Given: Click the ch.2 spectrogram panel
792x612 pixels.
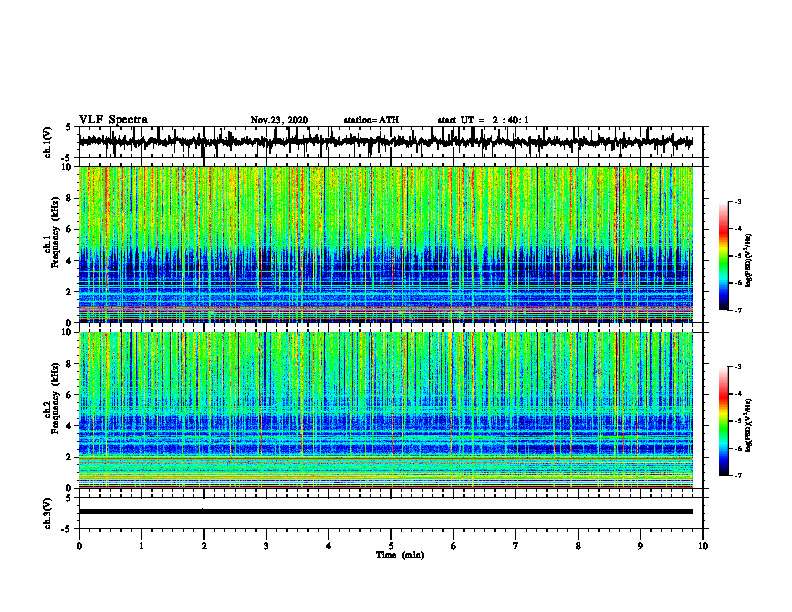Looking at the screenshot, I should point(386,410).
